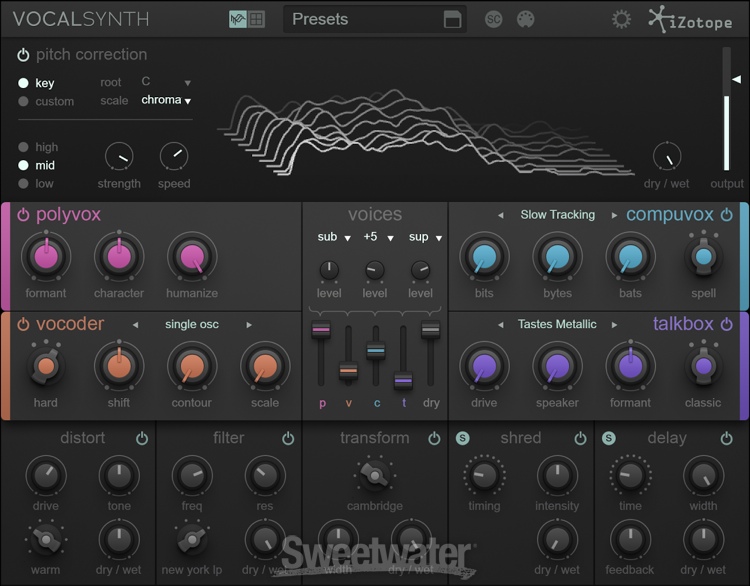Click the talkbox classic mode selector
This screenshot has height=586, width=750.
point(703,366)
